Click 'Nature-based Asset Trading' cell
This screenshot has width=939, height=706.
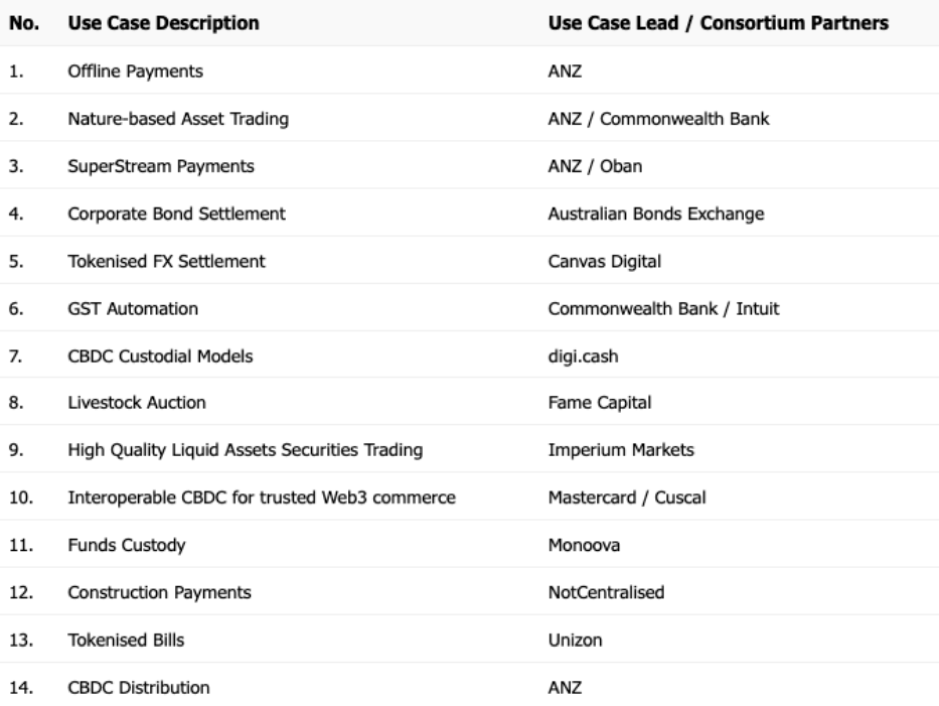point(178,119)
